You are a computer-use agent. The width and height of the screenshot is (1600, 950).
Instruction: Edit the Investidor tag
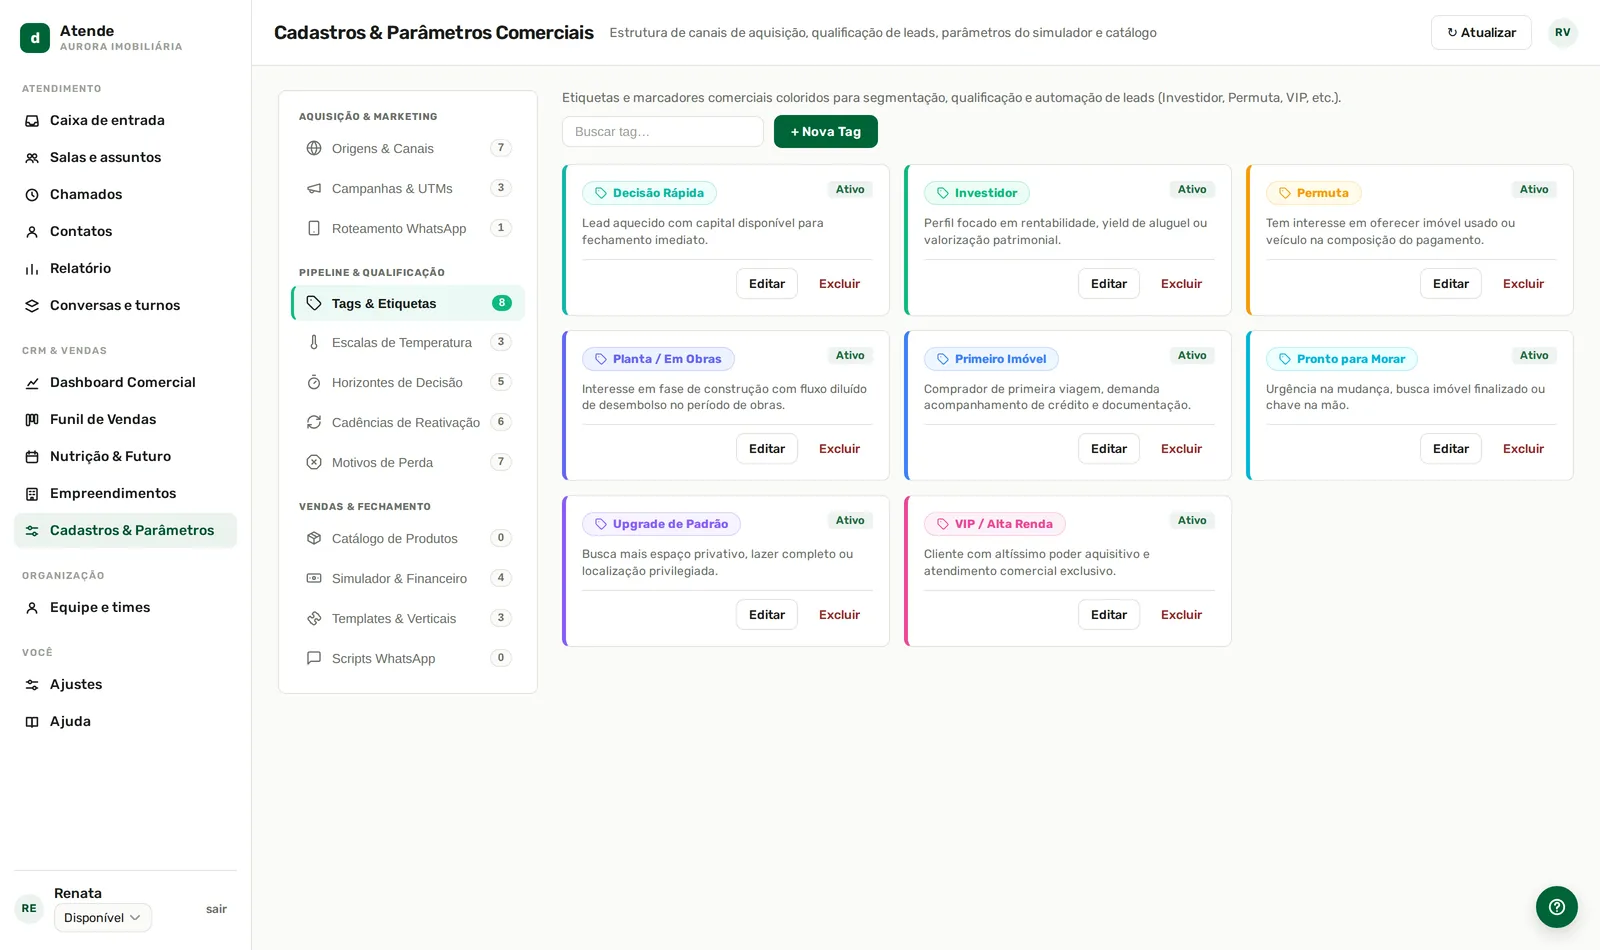[1109, 284]
